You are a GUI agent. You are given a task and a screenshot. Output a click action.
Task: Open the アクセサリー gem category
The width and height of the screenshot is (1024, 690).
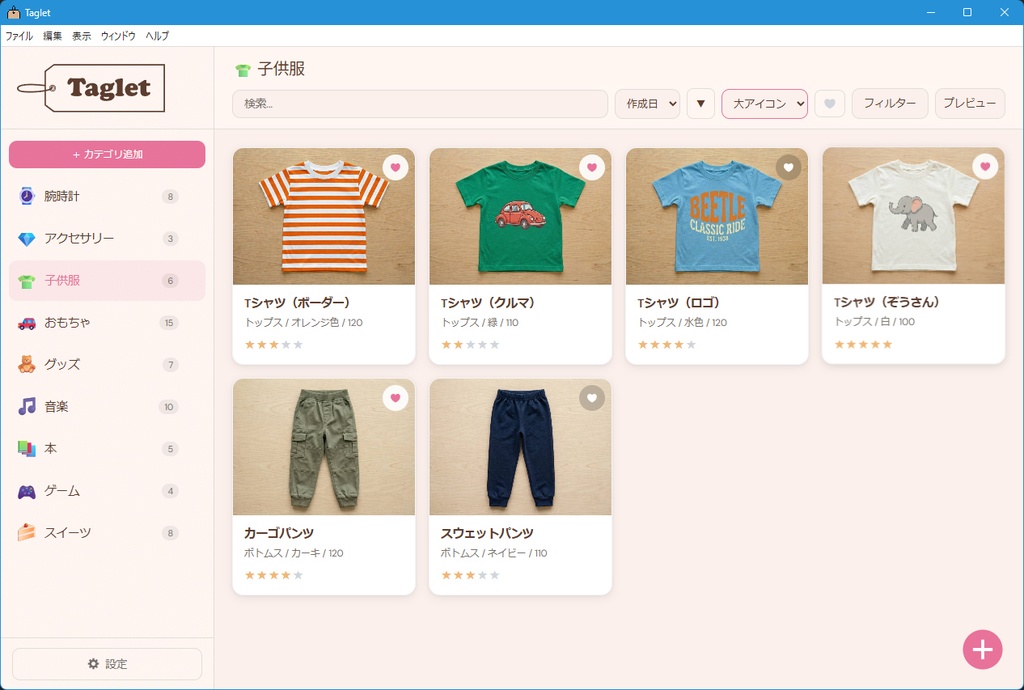(25, 238)
